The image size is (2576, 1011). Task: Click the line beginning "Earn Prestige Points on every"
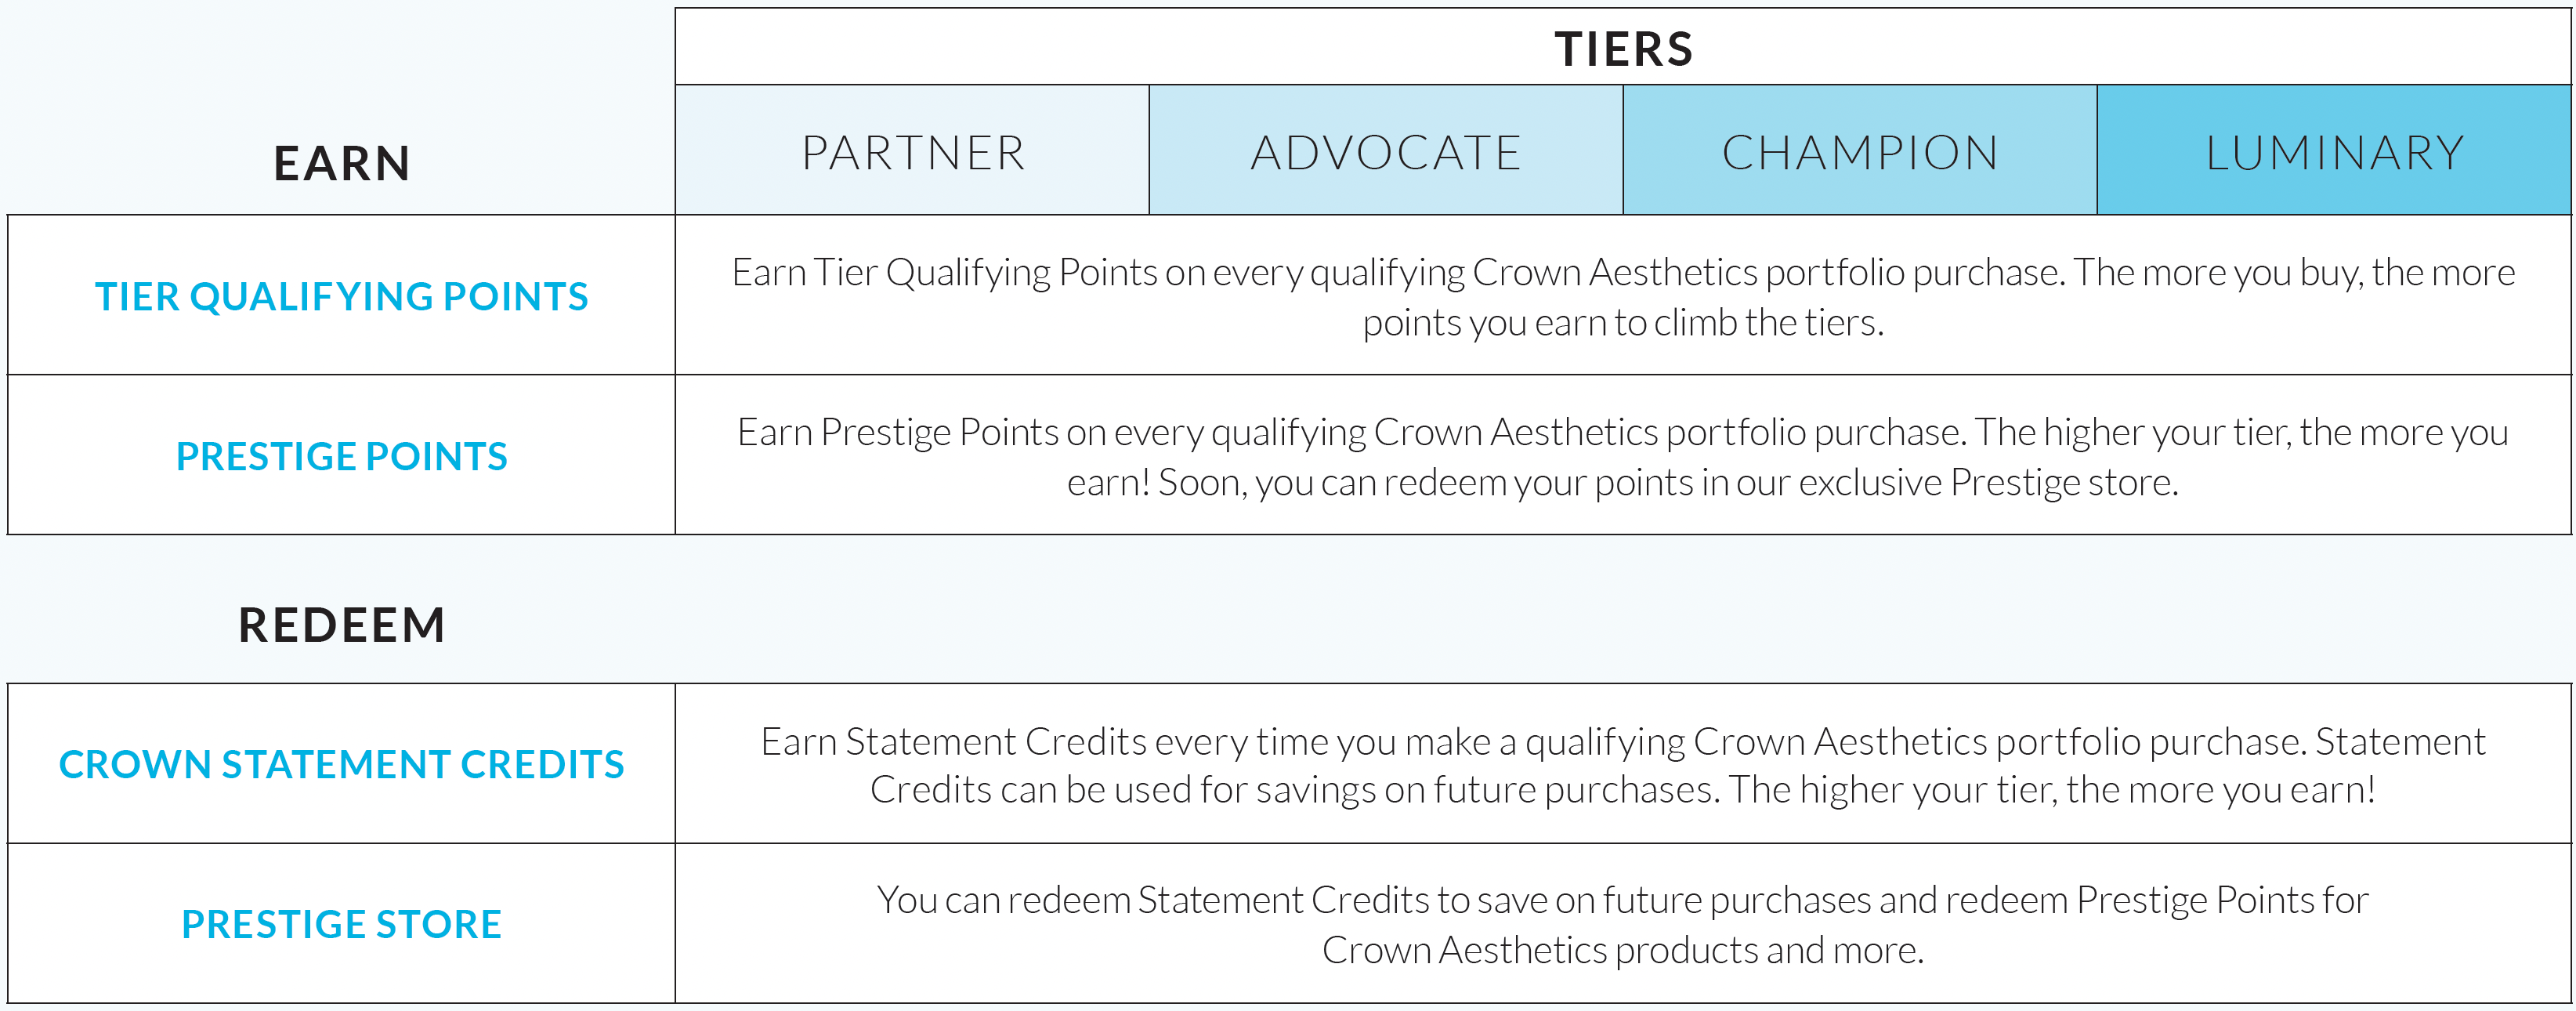pos(1623,432)
